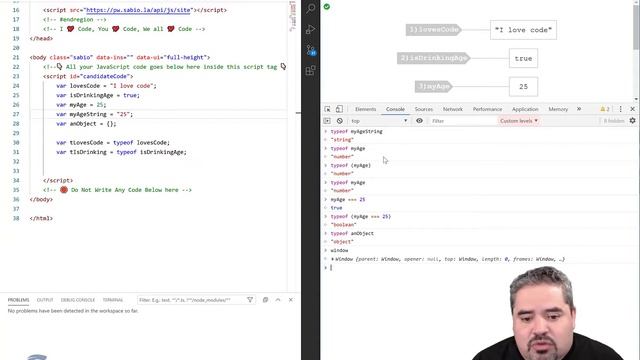Open the DEBUG CONSOLE panel tab
The height and width of the screenshot is (360, 640).
(x=78, y=300)
